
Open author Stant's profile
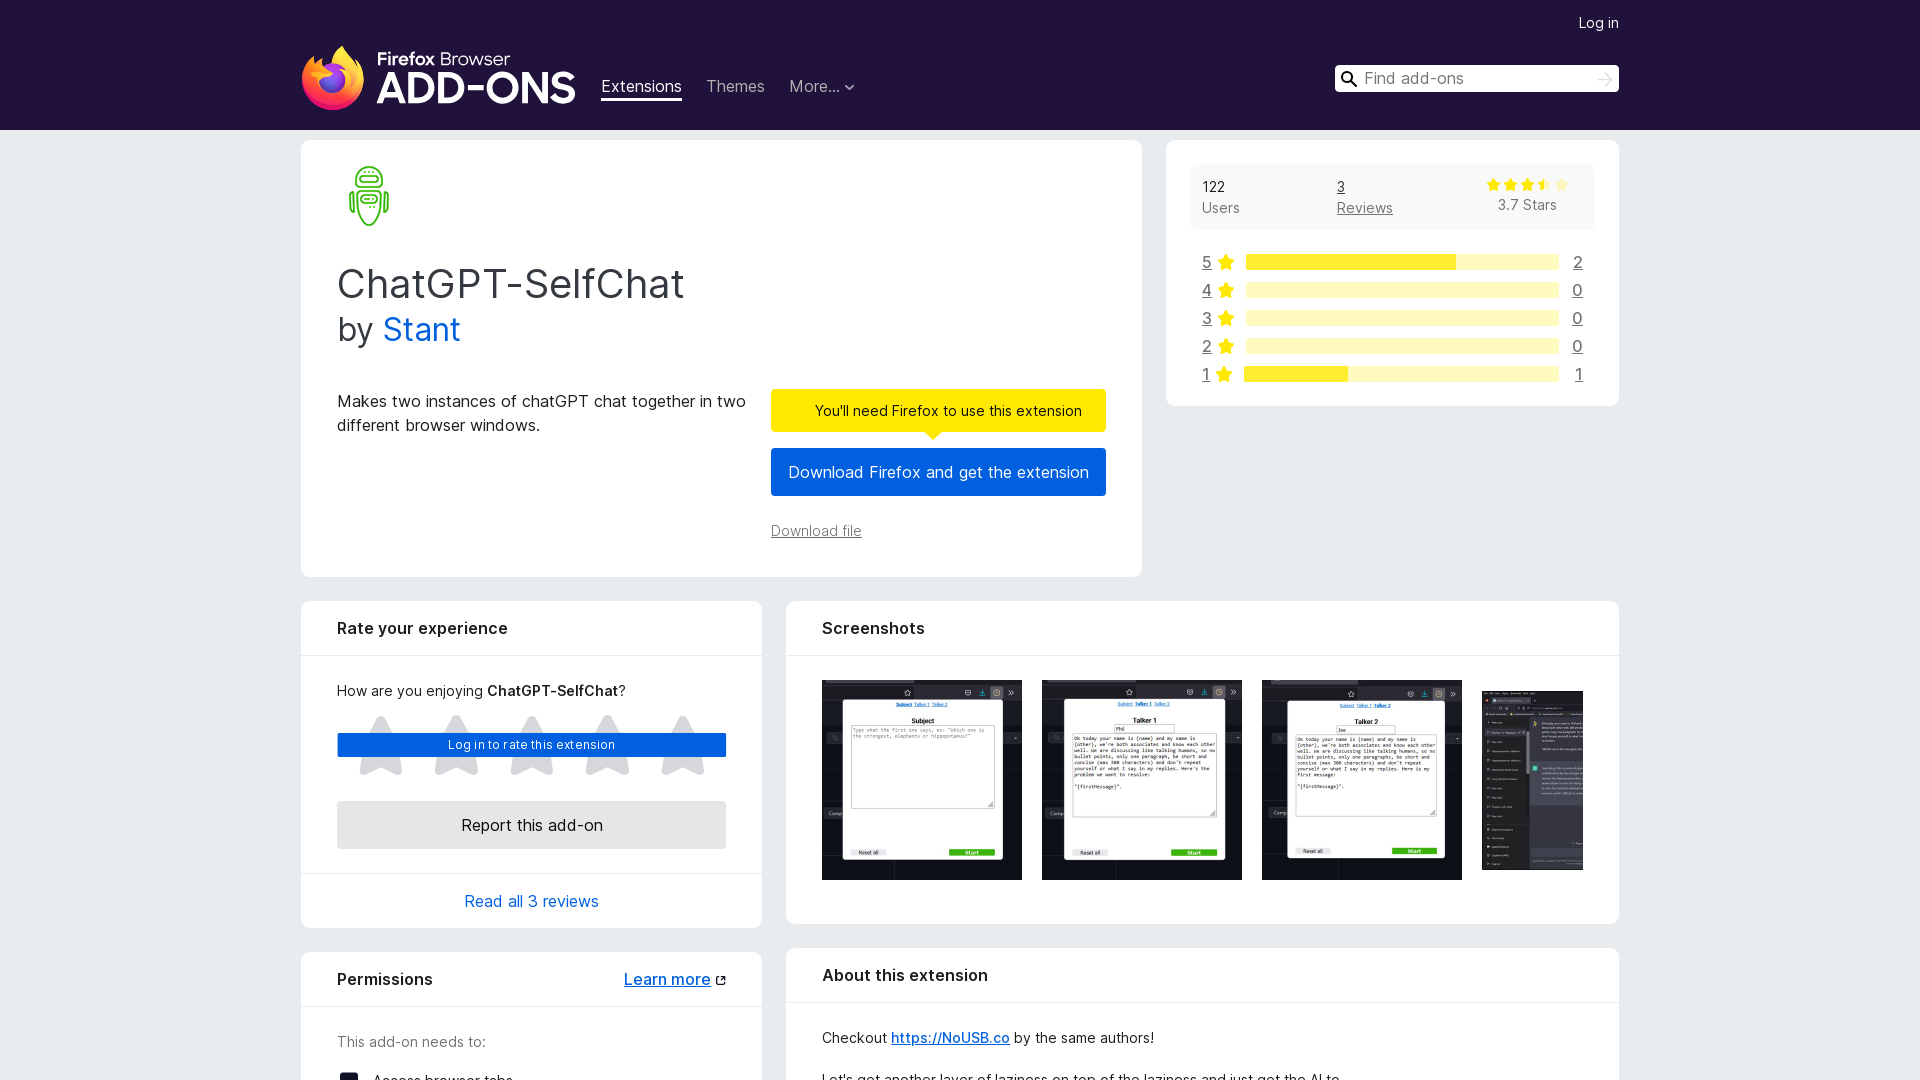click(421, 330)
